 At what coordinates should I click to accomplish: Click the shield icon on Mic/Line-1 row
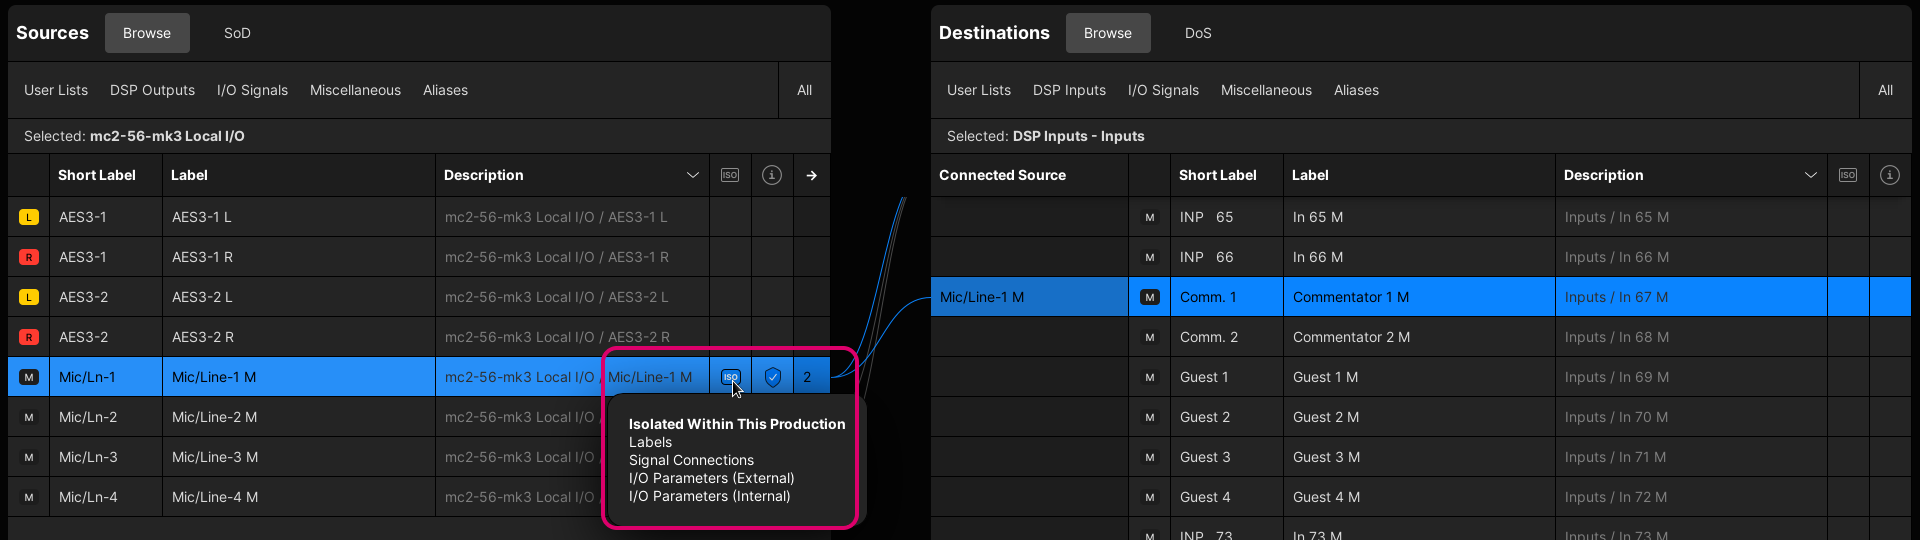click(x=772, y=377)
